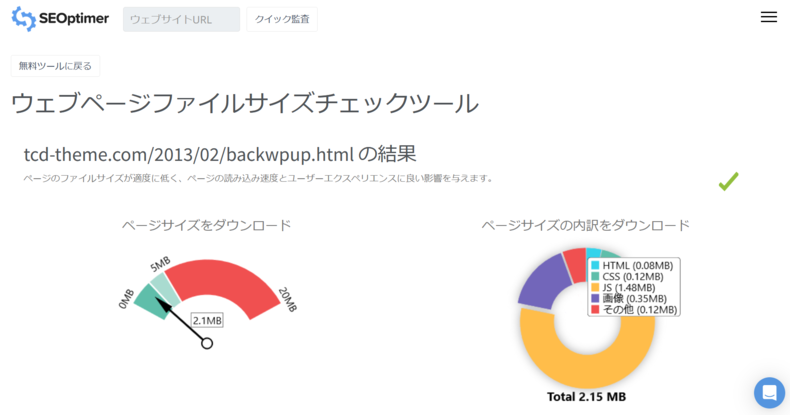Click the CSS (0.12MB) legend entry
This screenshot has width=790, height=415.
coord(627,276)
